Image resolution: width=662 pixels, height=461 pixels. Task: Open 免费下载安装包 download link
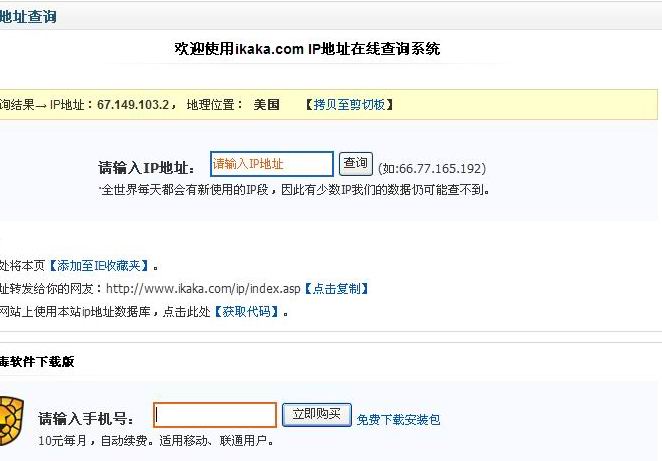[x=398, y=420]
